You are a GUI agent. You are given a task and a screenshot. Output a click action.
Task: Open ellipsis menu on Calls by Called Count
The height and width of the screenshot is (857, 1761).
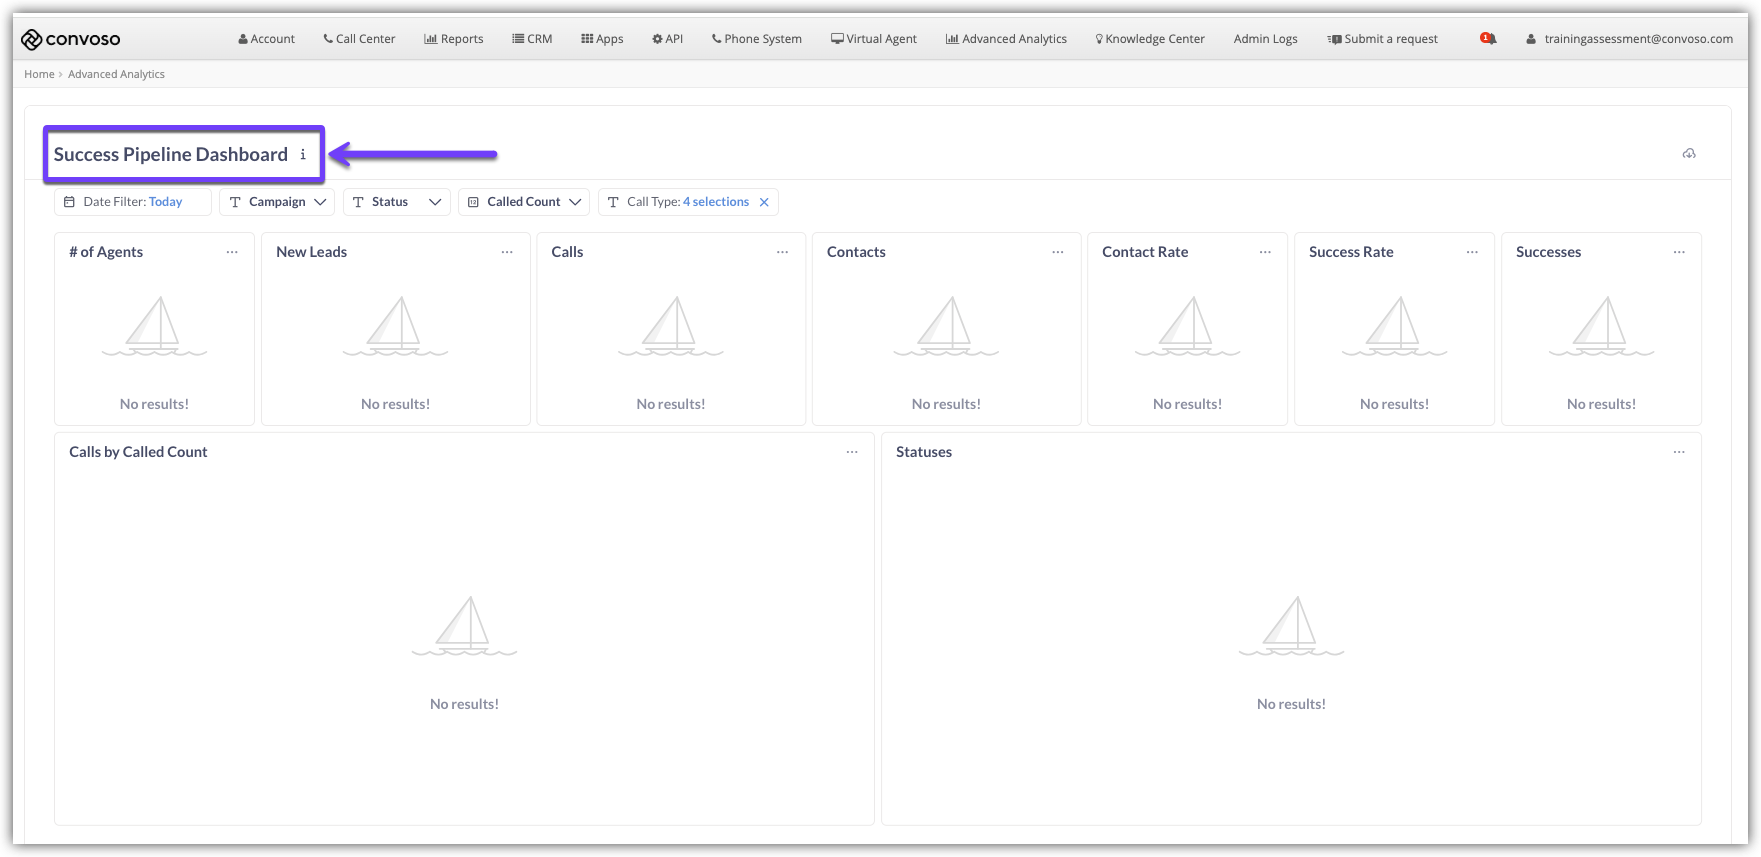[x=852, y=452]
